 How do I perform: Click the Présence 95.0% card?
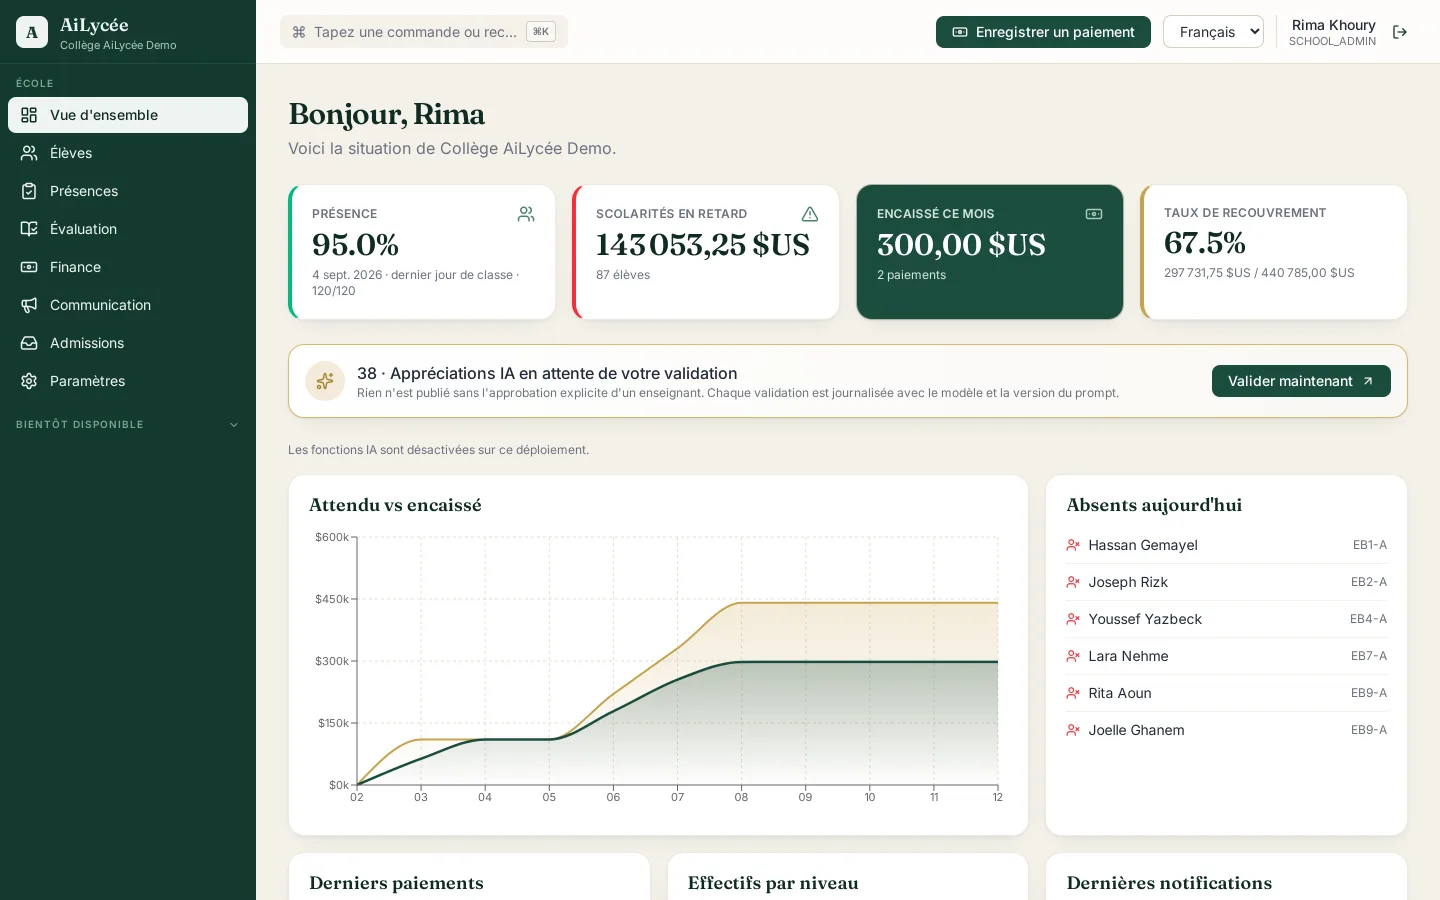[422, 252]
